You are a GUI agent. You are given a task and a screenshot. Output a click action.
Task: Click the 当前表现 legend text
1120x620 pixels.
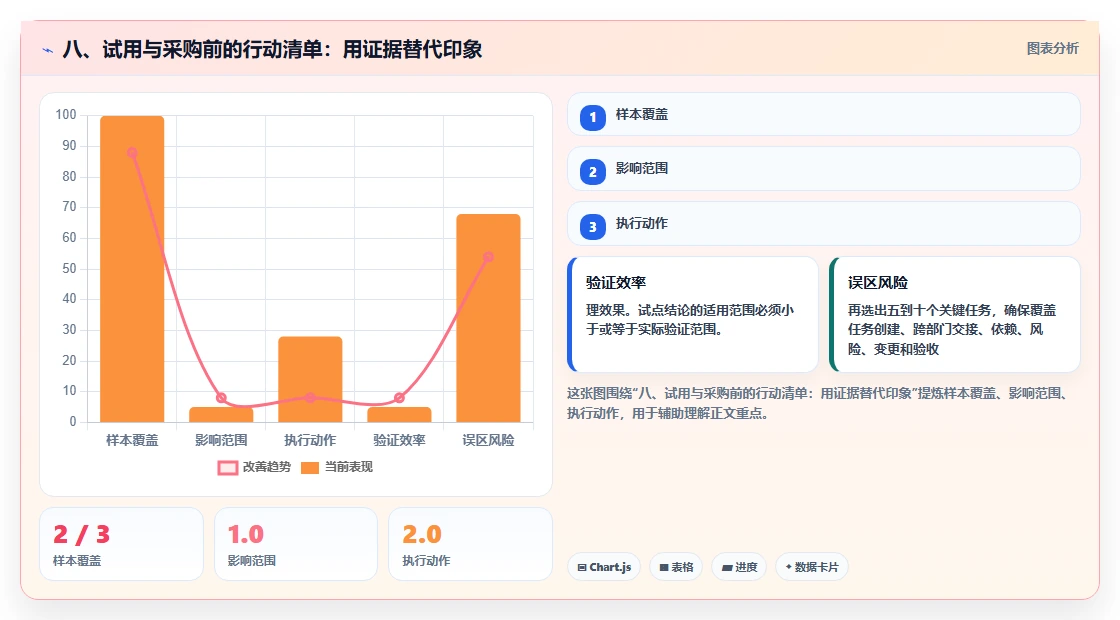tap(349, 467)
